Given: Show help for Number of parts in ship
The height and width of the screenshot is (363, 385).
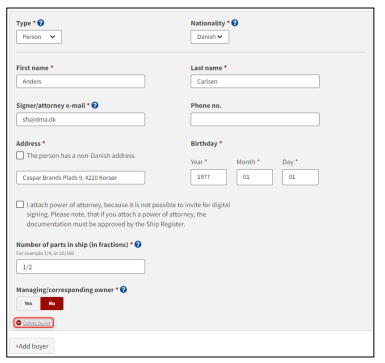Looking at the screenshot, I should 138,244.
